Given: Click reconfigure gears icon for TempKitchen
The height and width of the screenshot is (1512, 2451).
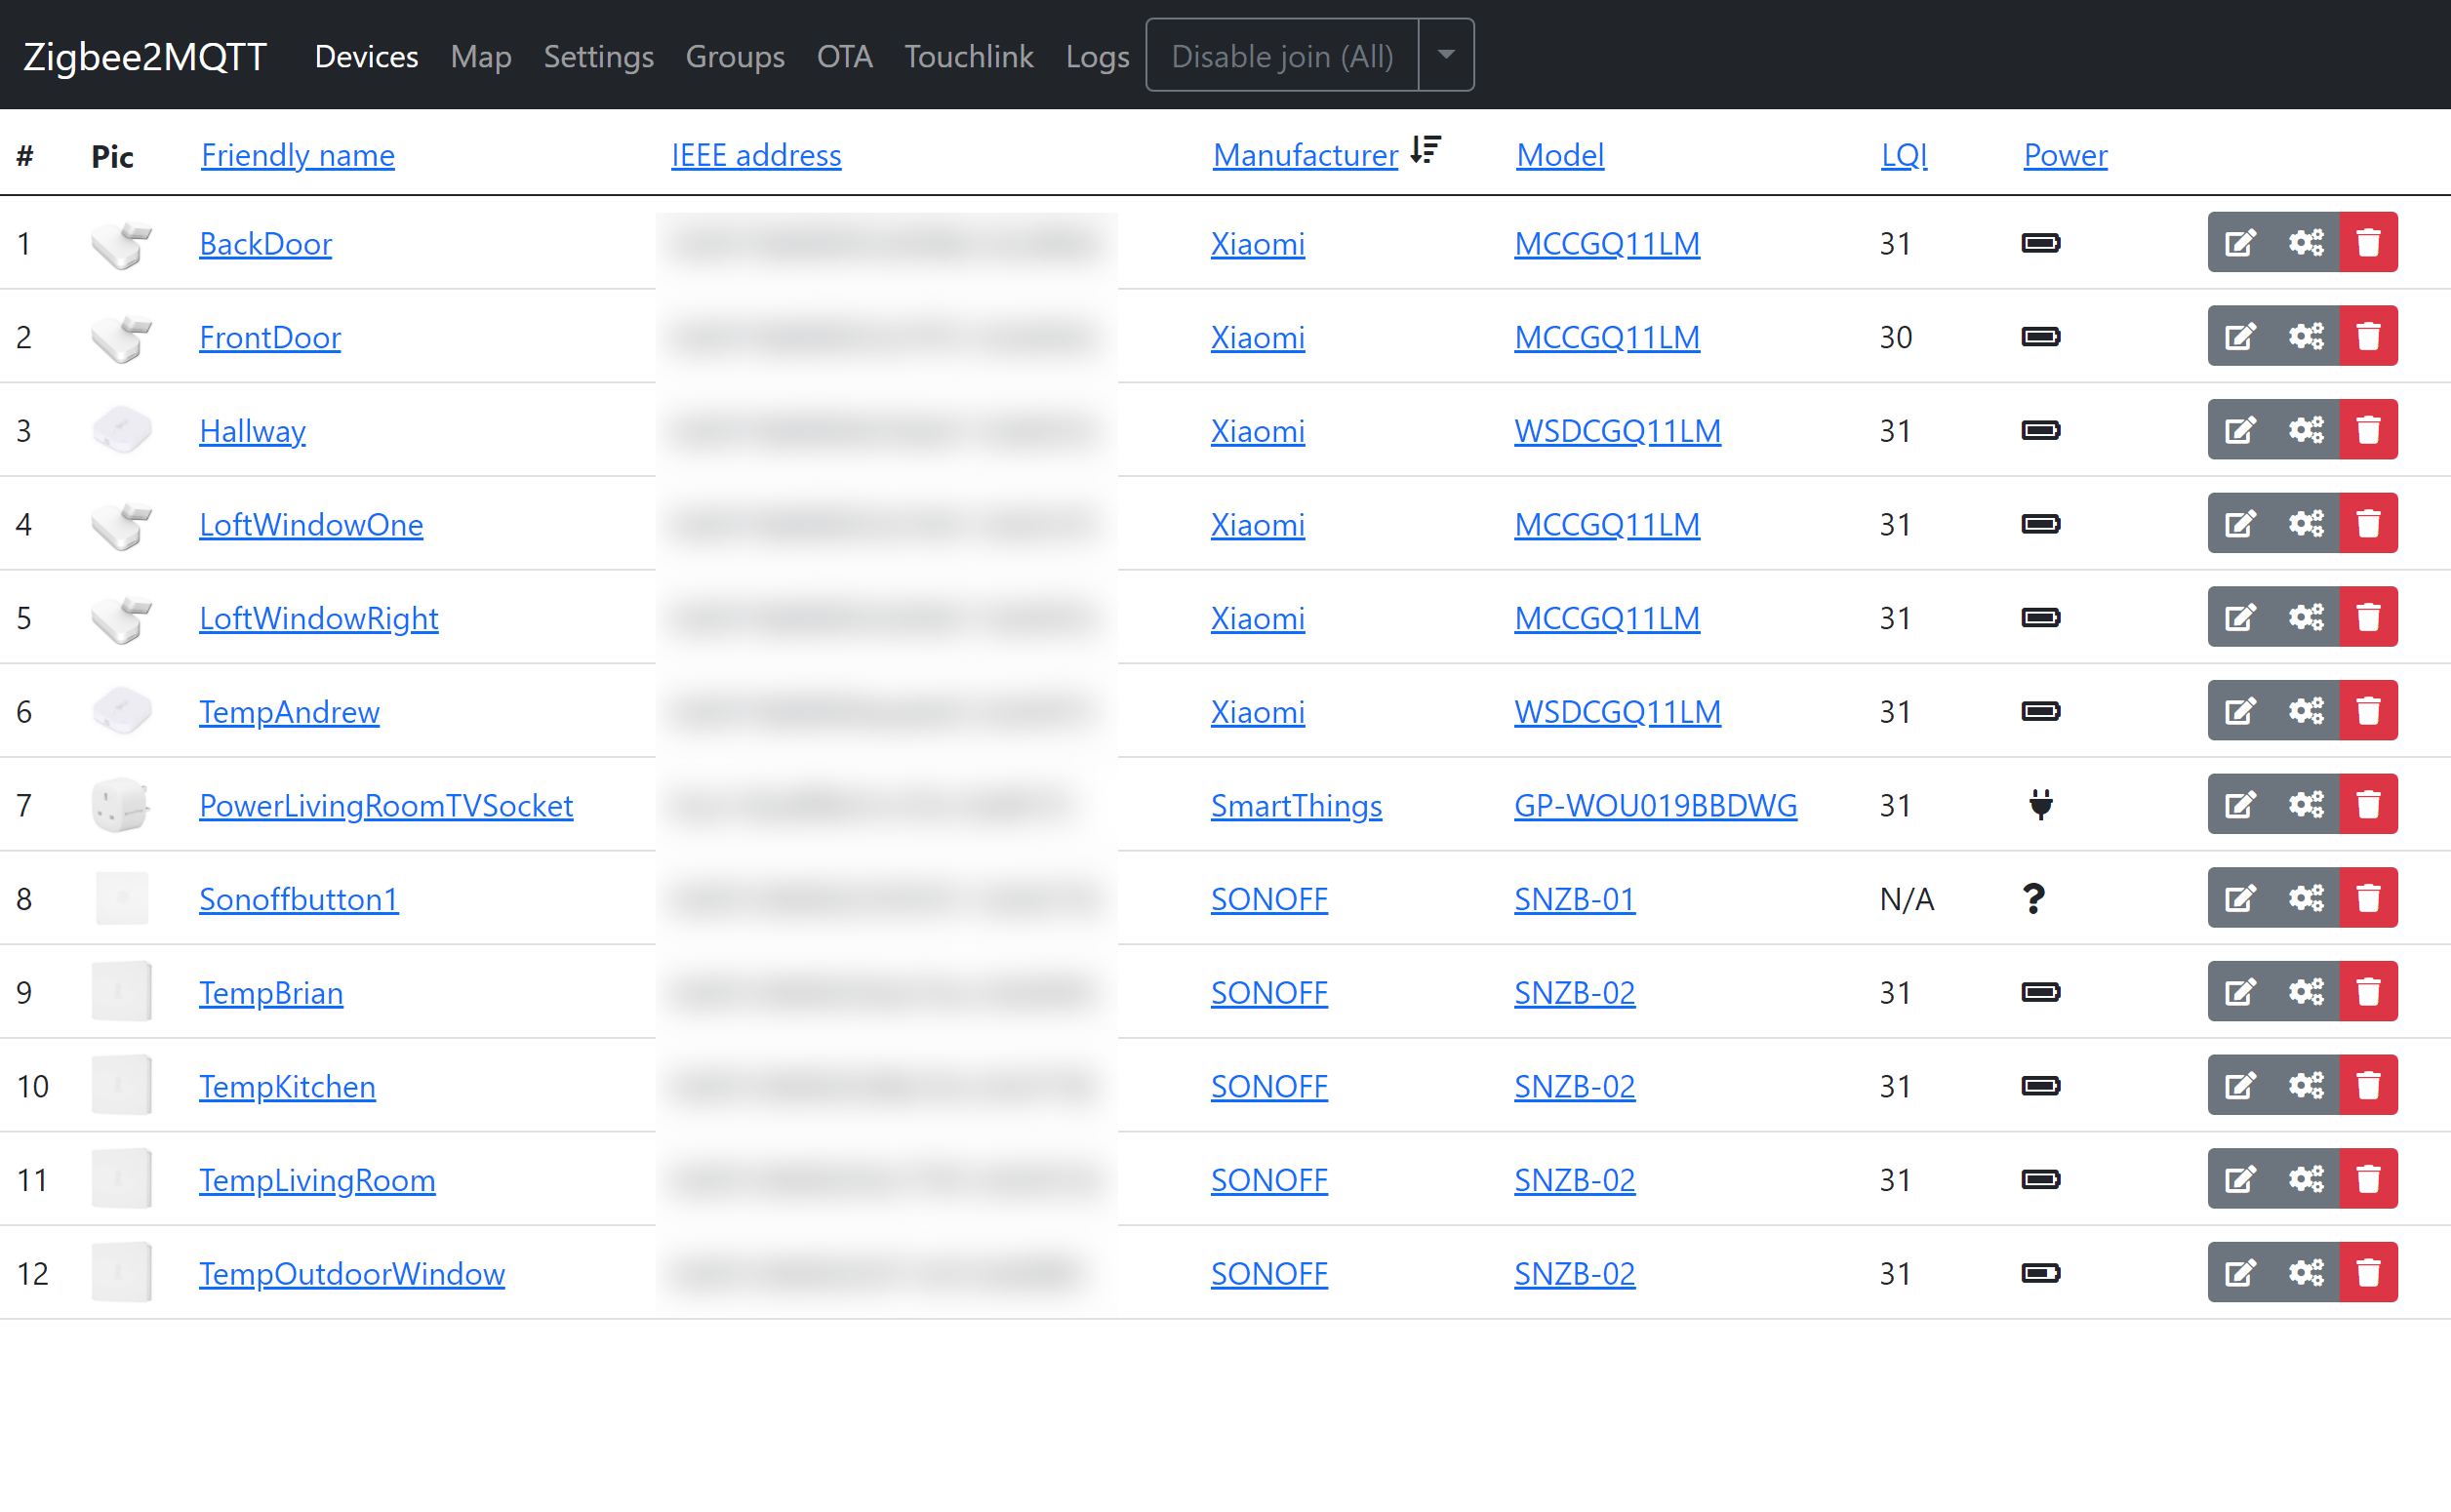Looking at the screenshot, I should (2306, 1086).
